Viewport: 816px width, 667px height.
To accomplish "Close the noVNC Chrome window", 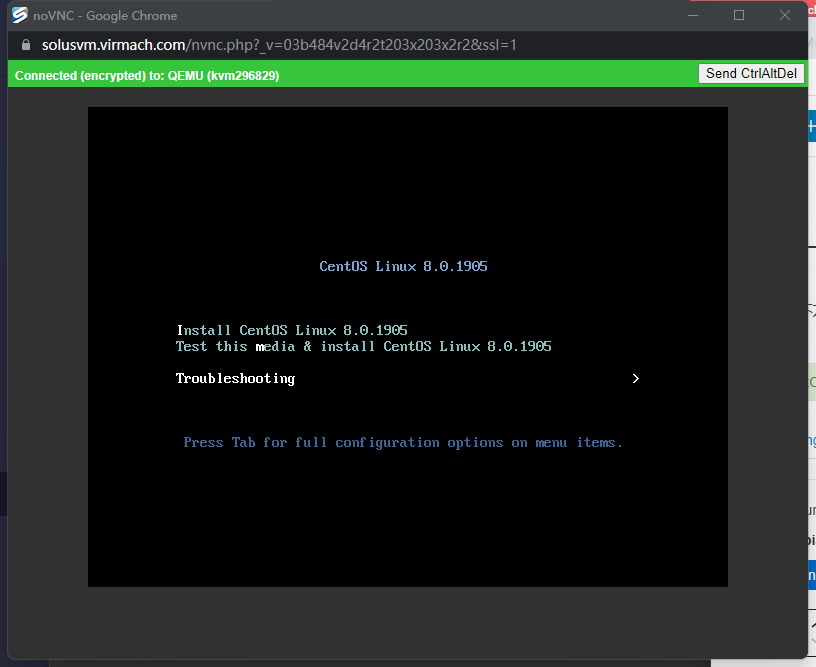I will pyautogui.click(x=785, y=16).
